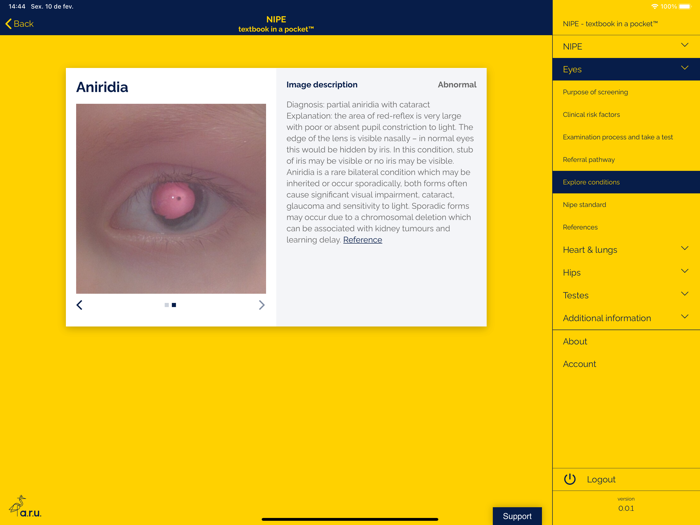Expand the Hips section

tap(626, 272)
